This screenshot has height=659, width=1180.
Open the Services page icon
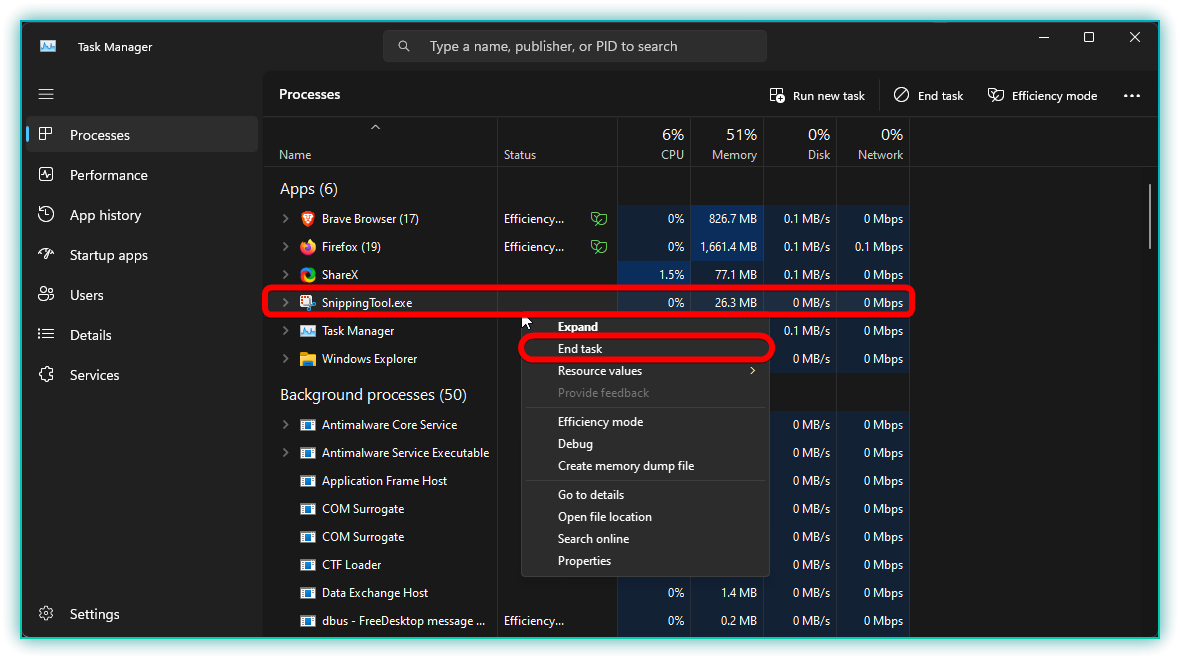(x=46, y=375)
